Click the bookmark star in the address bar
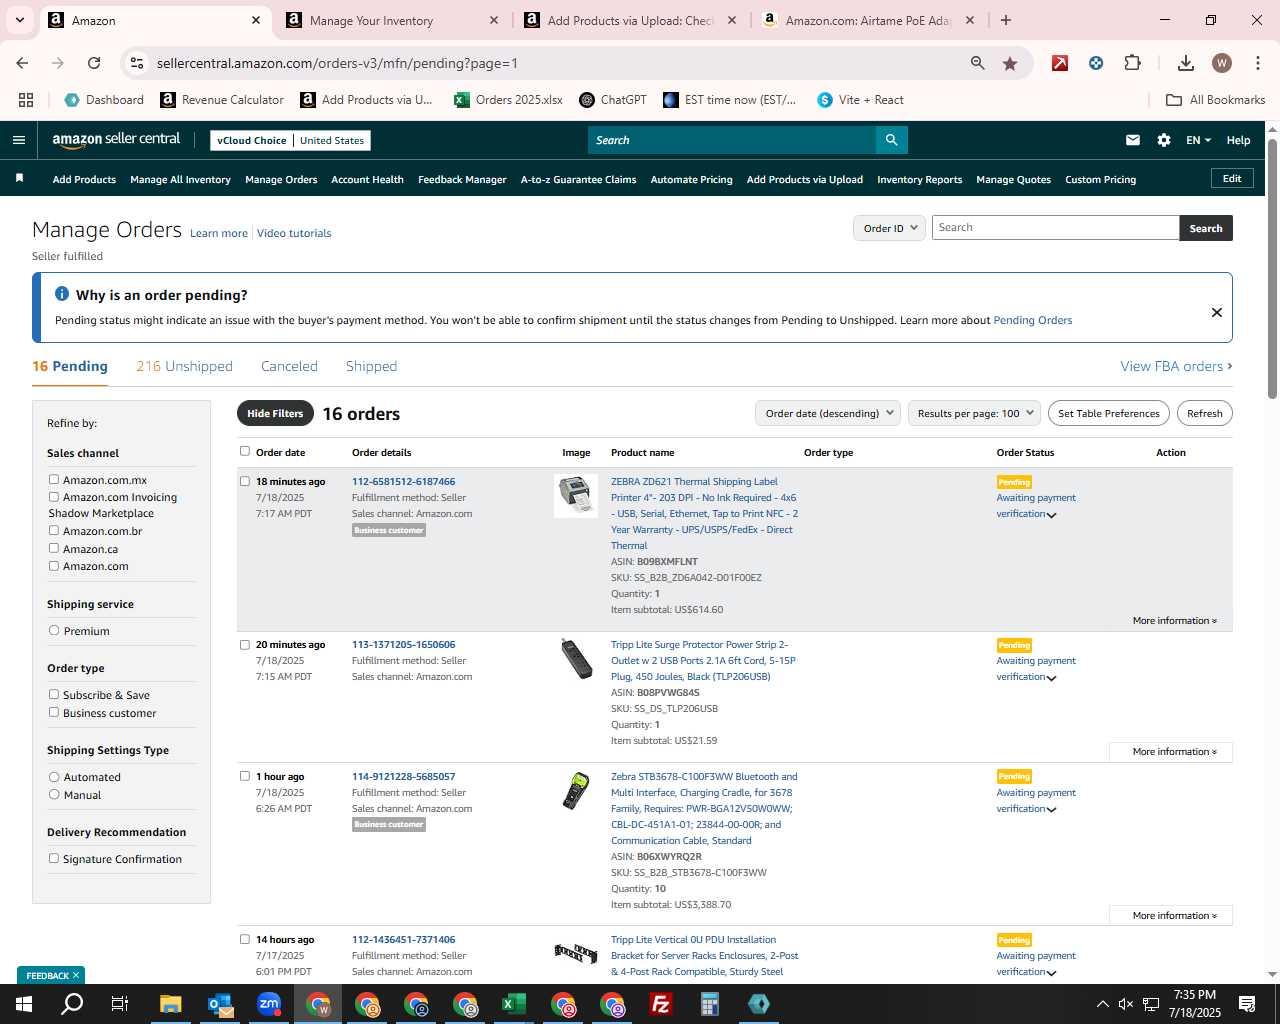Image resolution: width=1280 pixels, height=1024 pixels. [x=1010, y=63]
